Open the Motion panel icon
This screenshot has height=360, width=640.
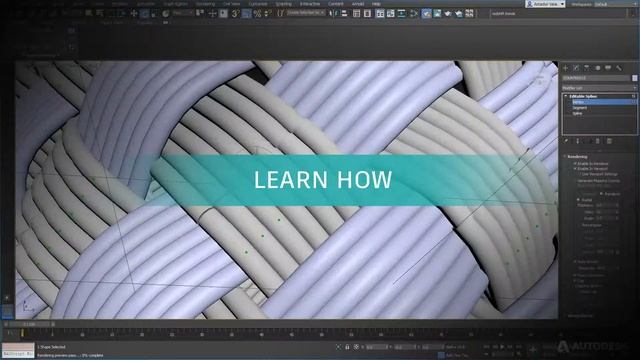point(598,68)
